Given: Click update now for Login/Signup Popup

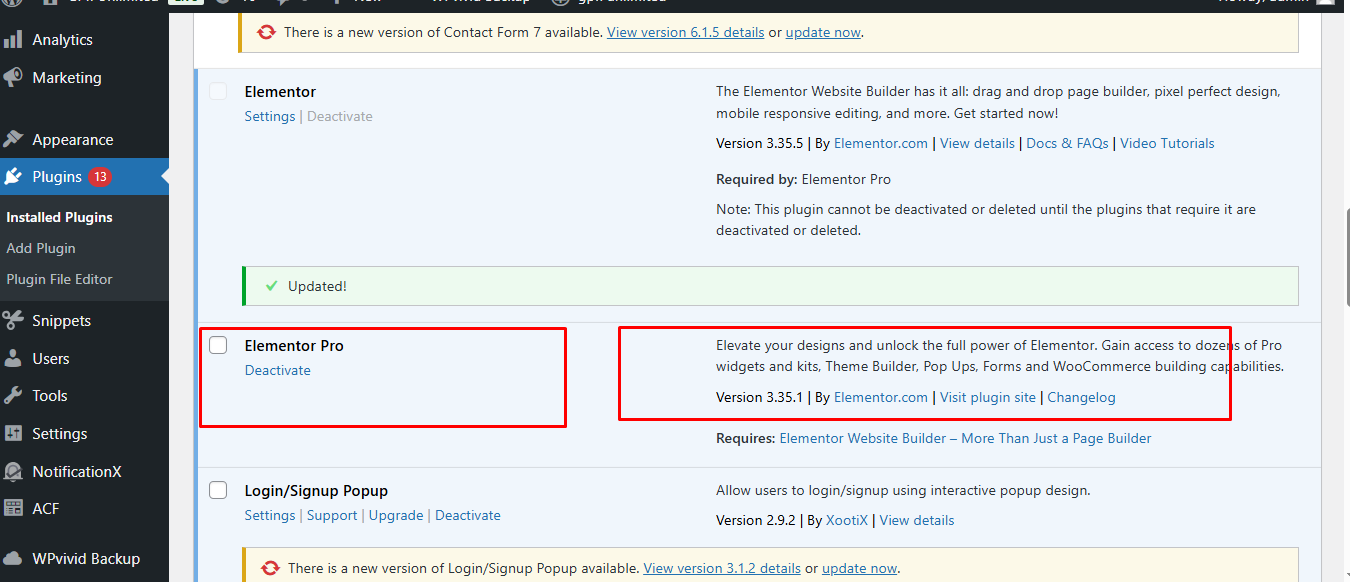Looking at the screenshot, I should point(859,568).
